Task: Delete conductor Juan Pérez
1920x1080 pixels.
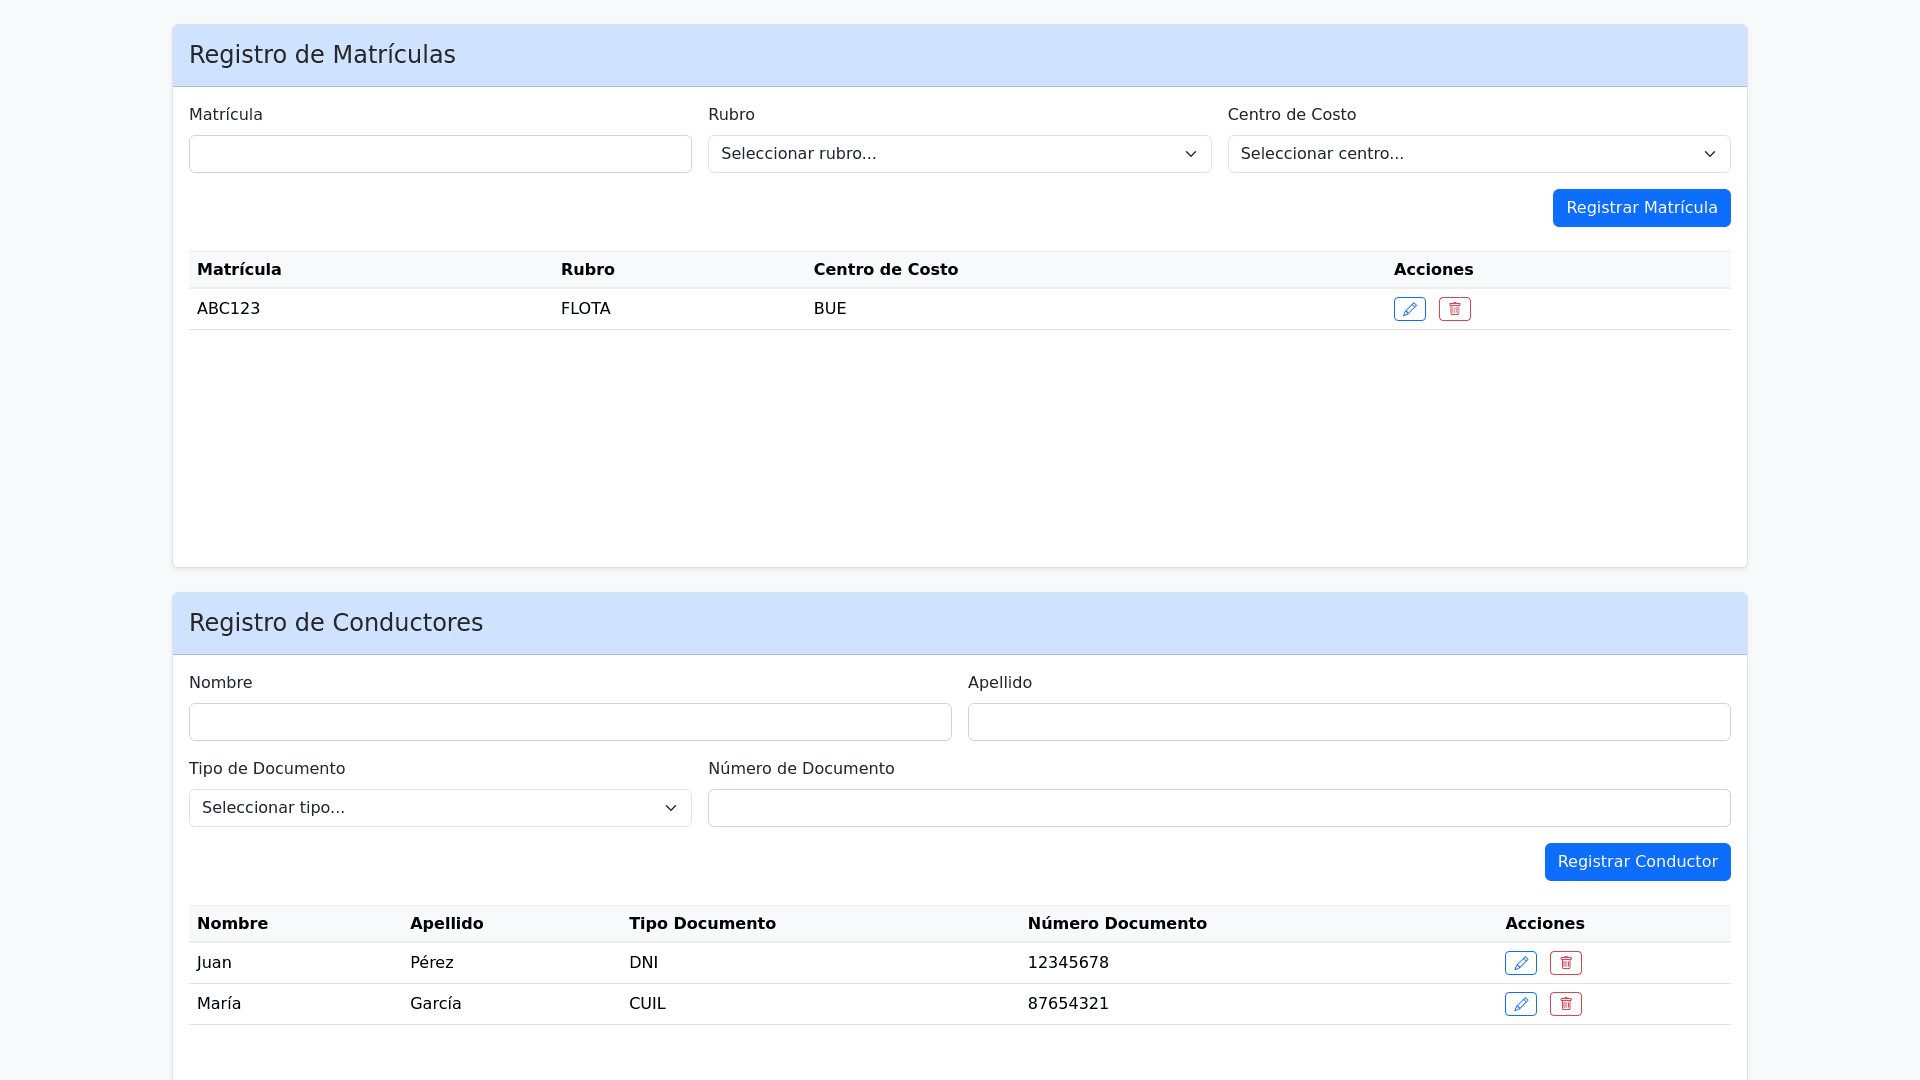Action: click(x=1565, y=963)
